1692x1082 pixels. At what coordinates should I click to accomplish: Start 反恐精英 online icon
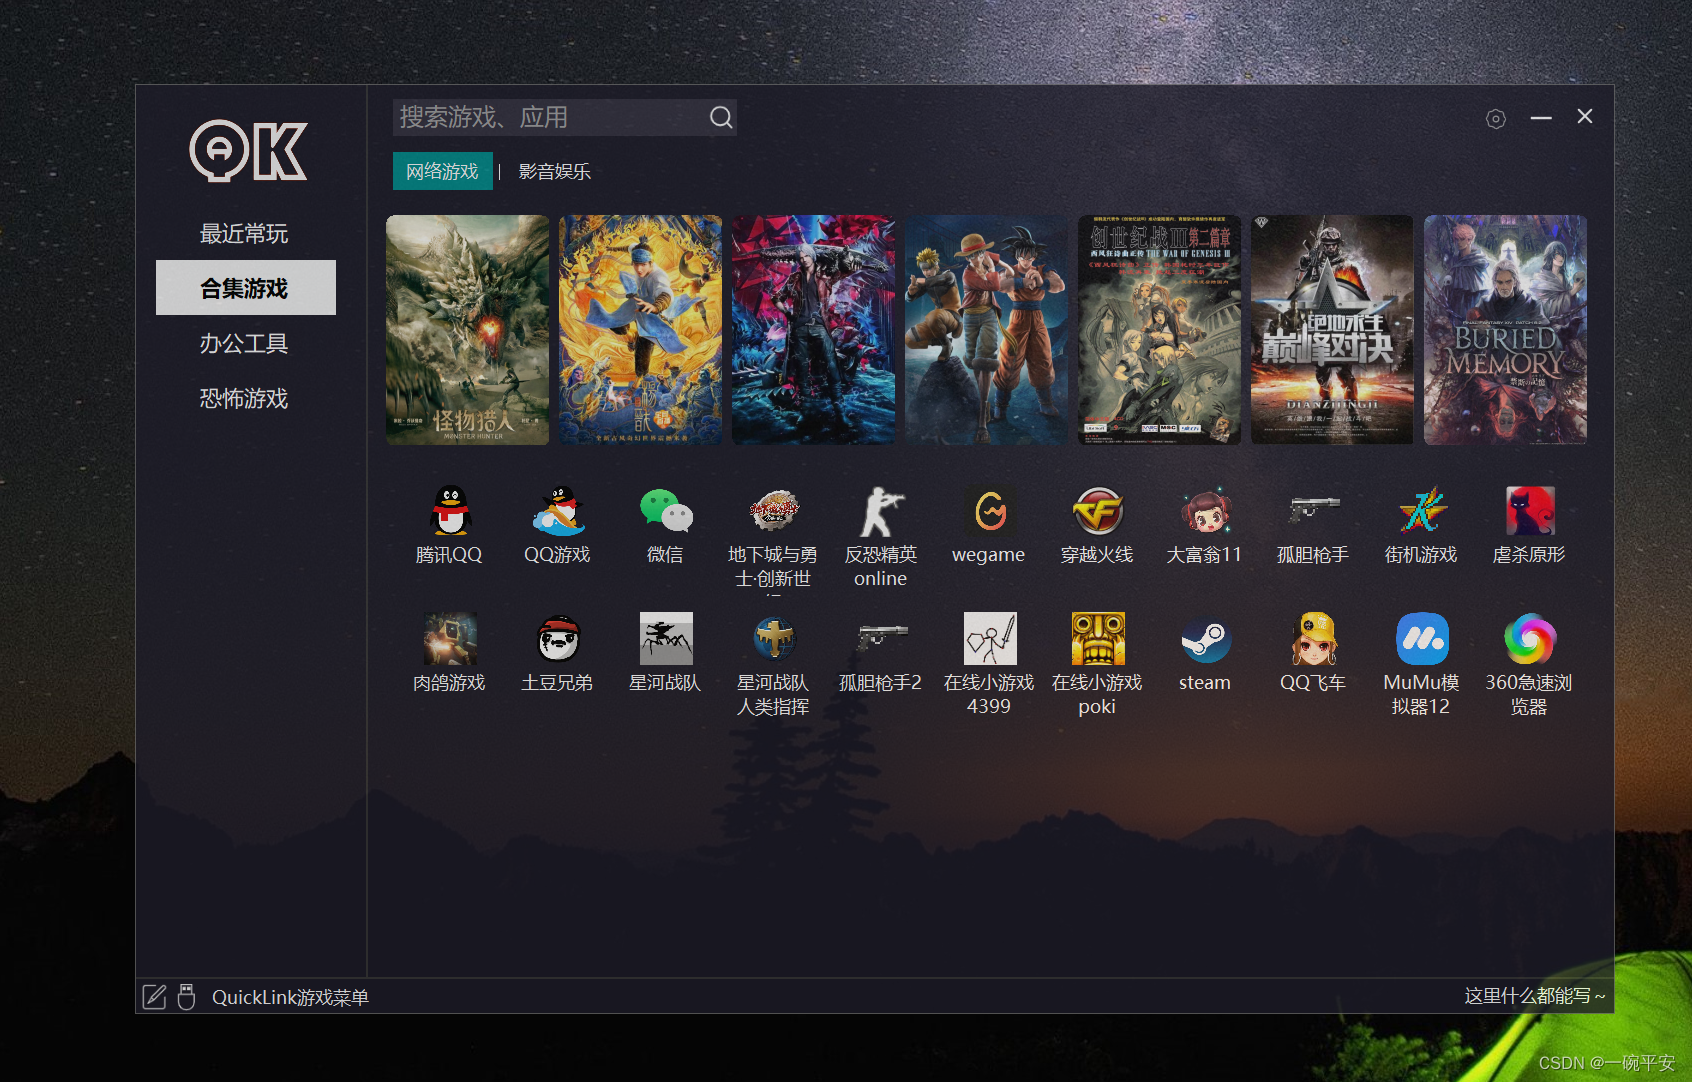[882, 511]
